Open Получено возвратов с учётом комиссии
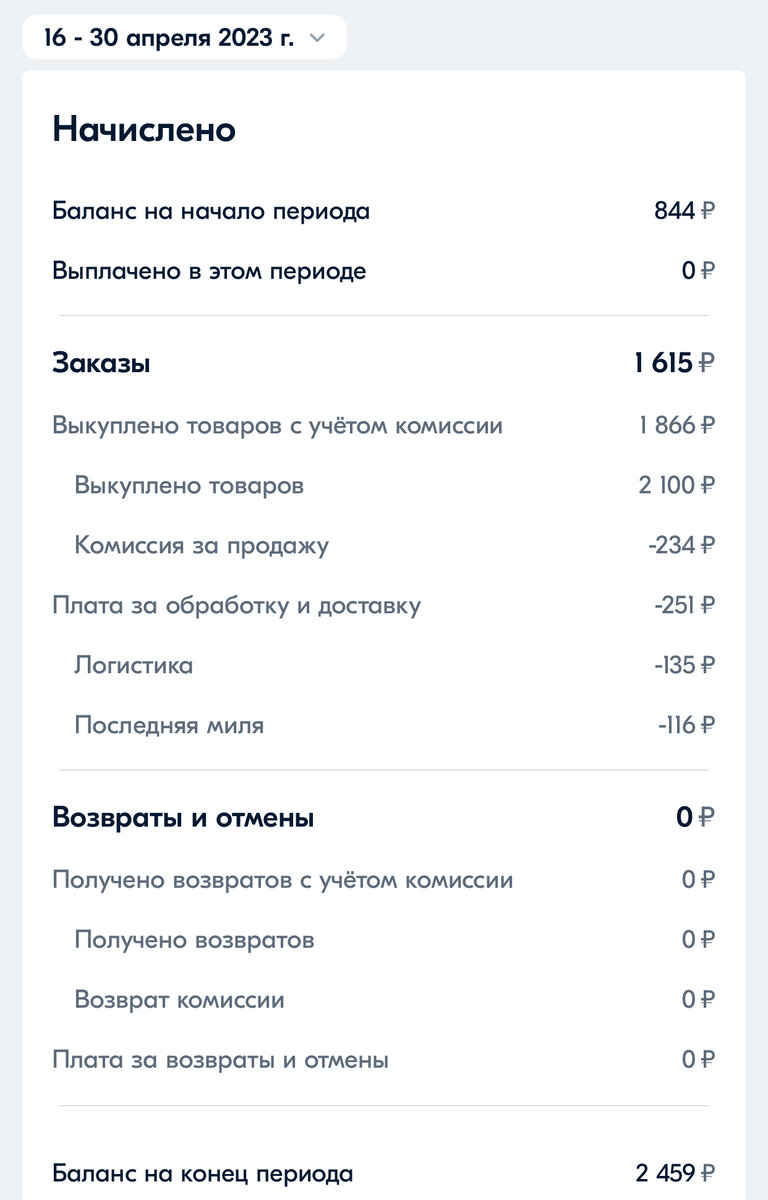The height and width of the screenshot is (1200, 768). point(384,881)
